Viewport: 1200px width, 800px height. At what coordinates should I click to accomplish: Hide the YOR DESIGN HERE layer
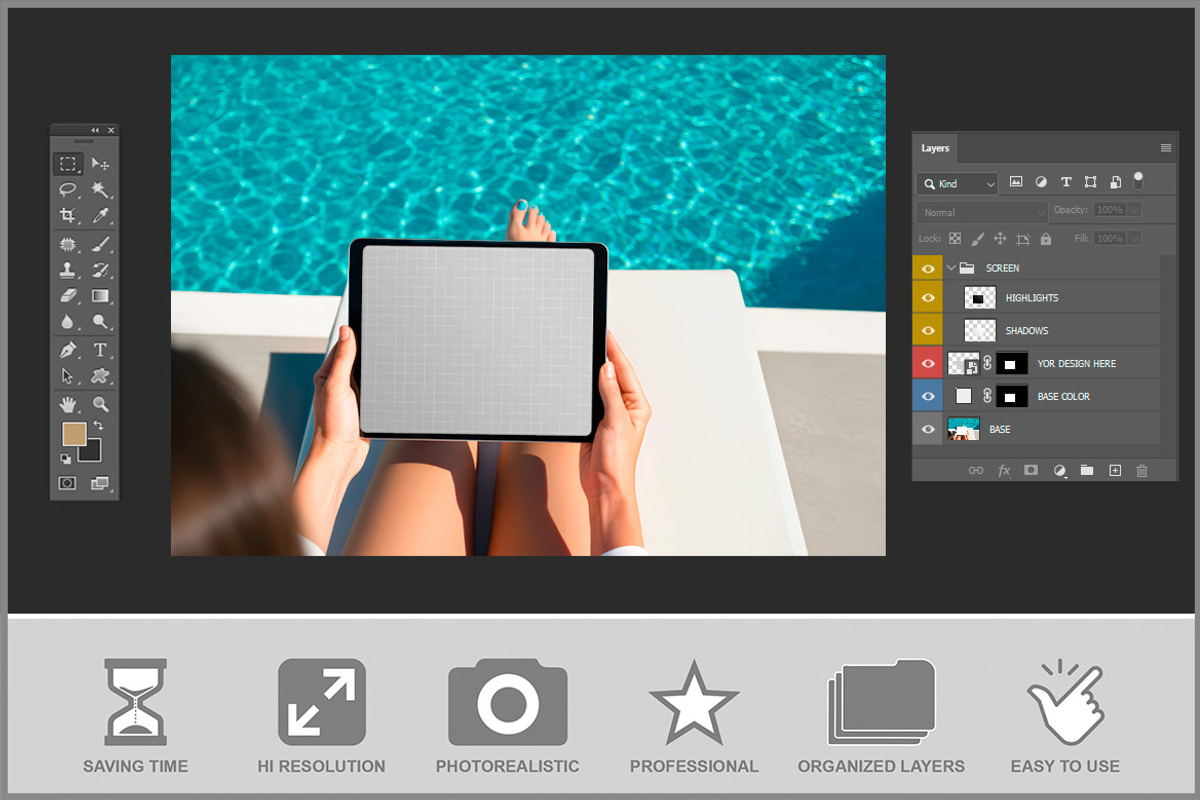tap(928, 363)
